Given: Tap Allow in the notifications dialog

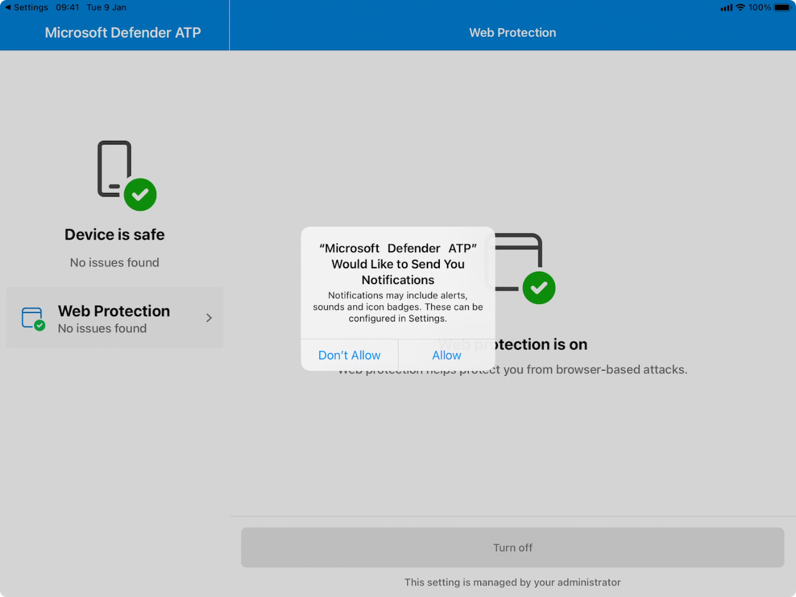Looking at the screenshot, I should tap(446, 355).
